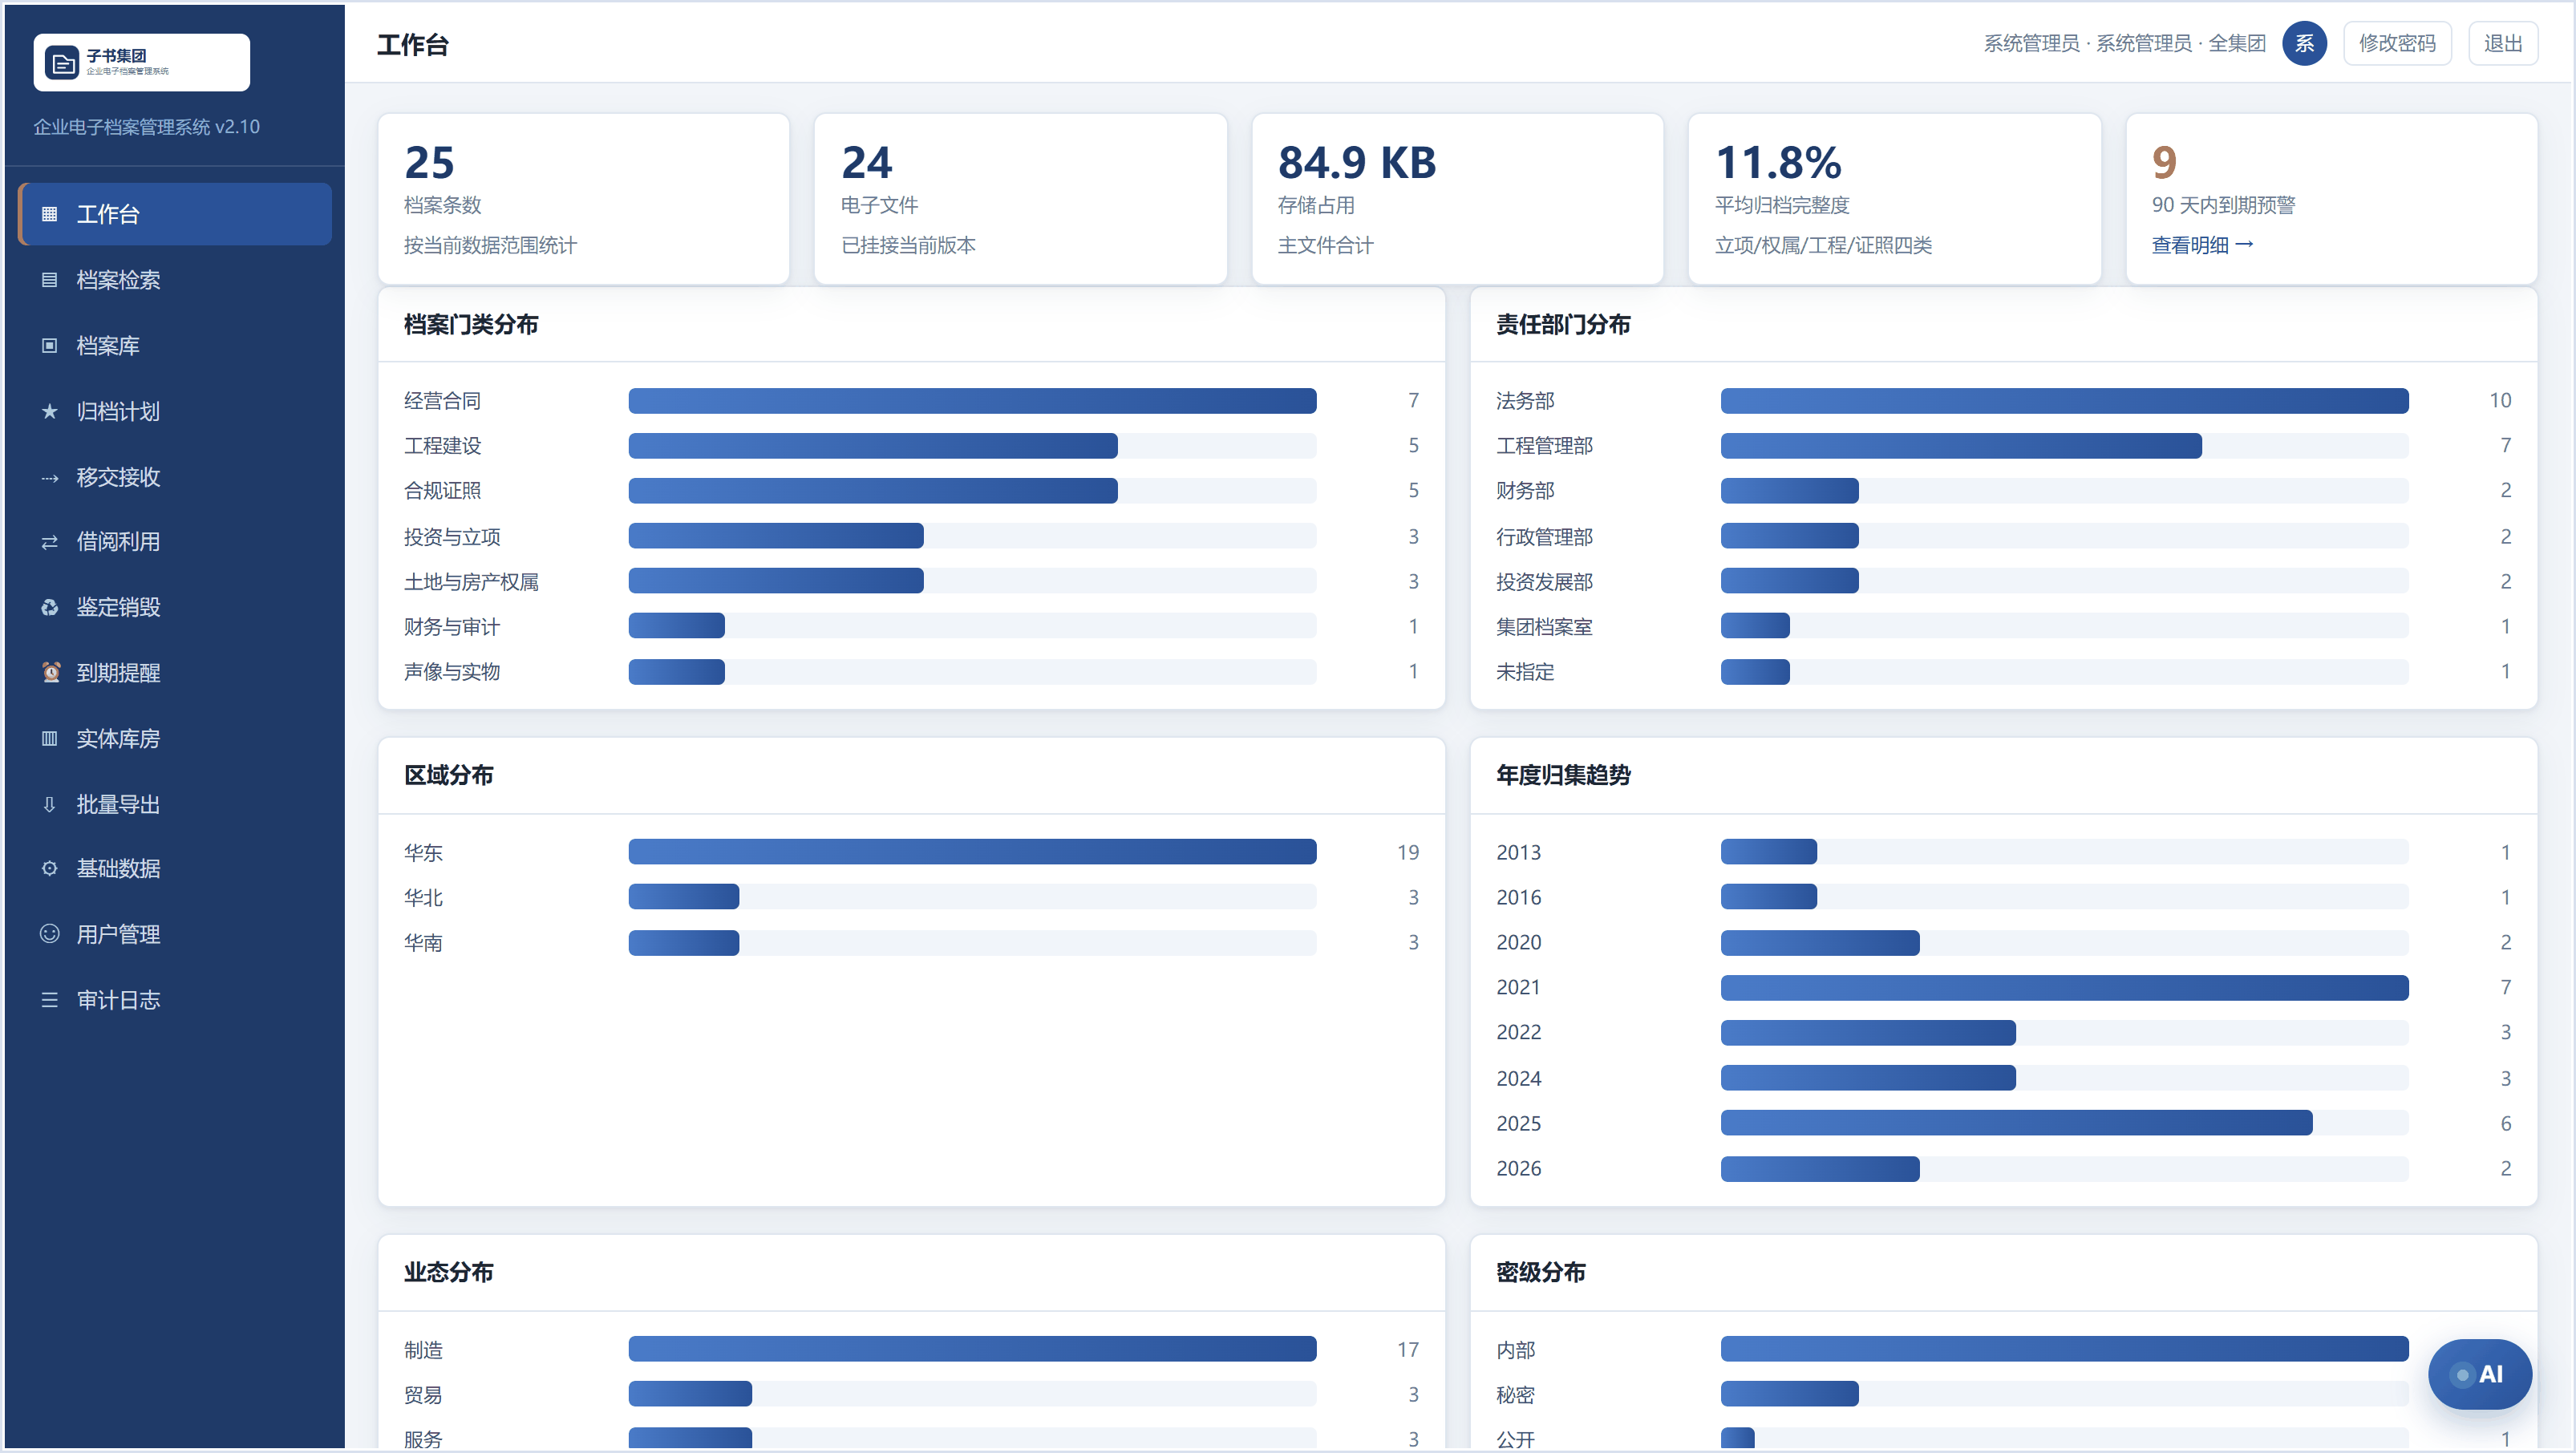Click the 11.8% 平均归档完整度 card
2576x1453 pixels.
point(1894,199)
